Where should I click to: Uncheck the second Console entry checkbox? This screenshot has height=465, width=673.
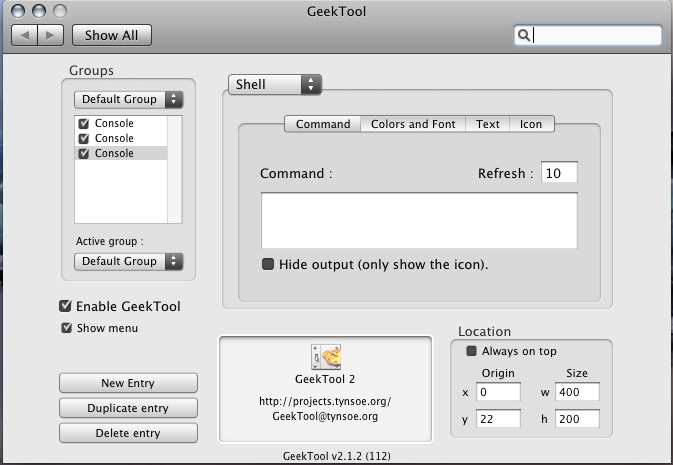pos(84,139)
